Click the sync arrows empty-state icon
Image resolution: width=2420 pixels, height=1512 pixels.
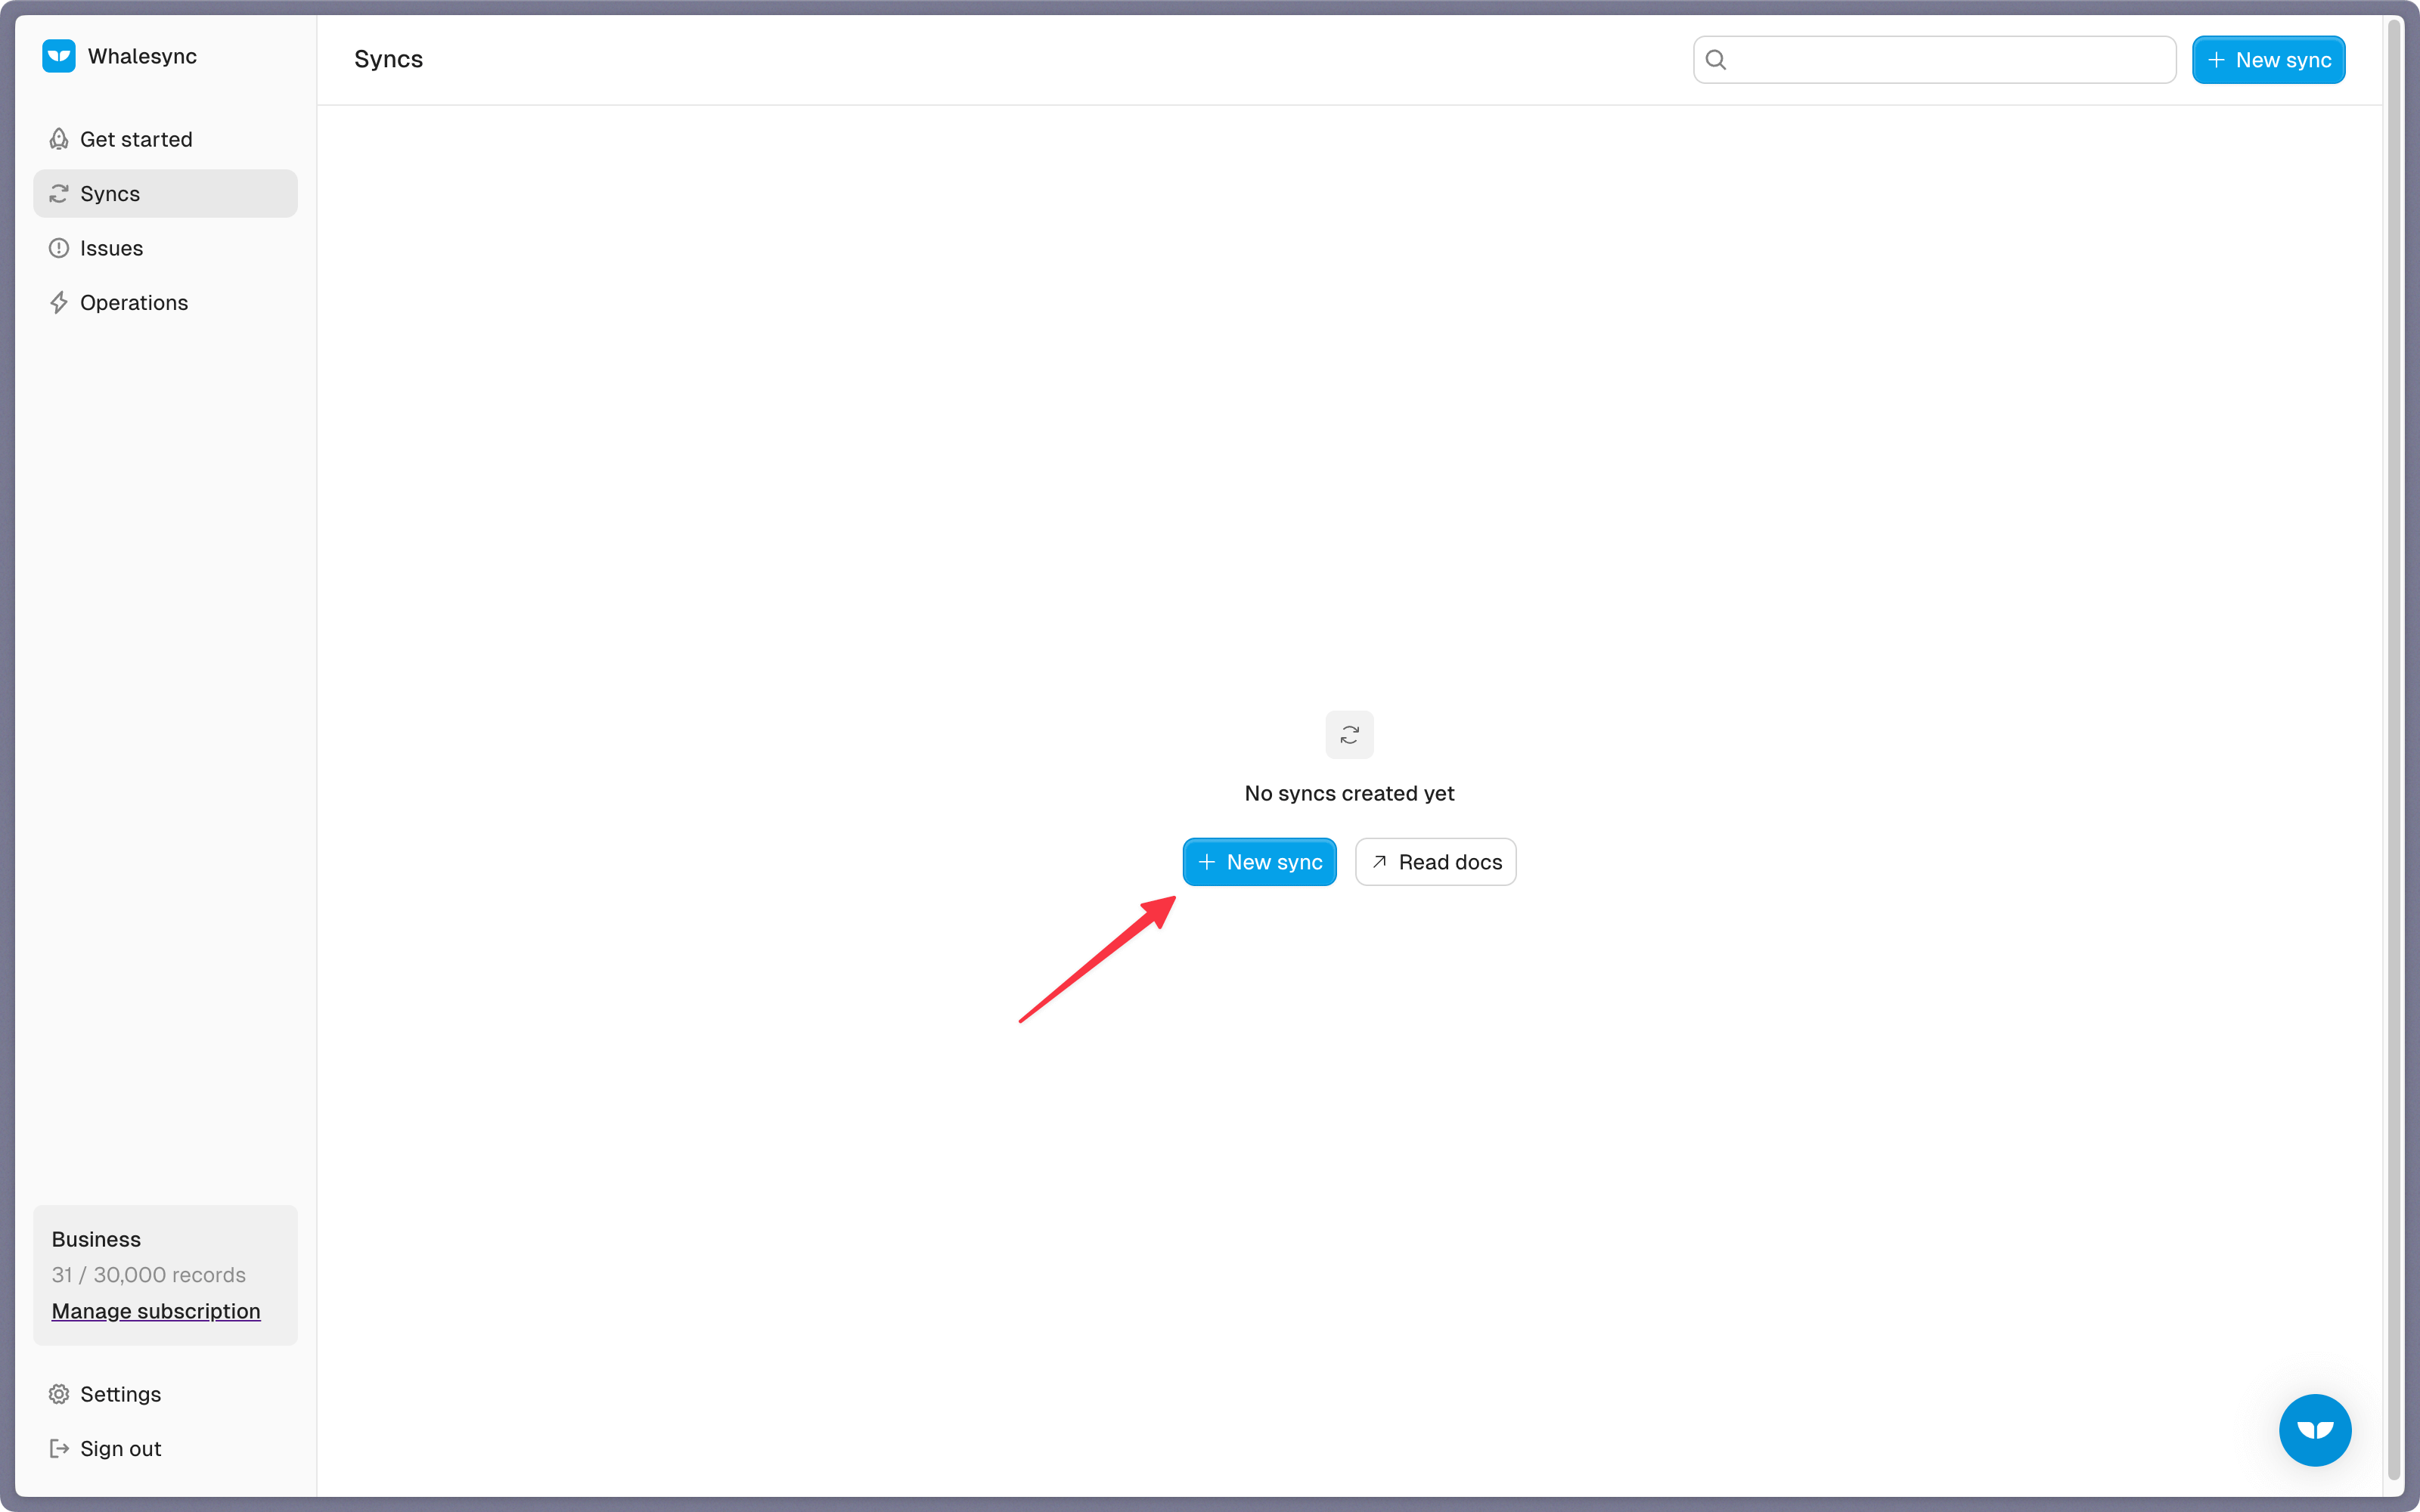1349,735
